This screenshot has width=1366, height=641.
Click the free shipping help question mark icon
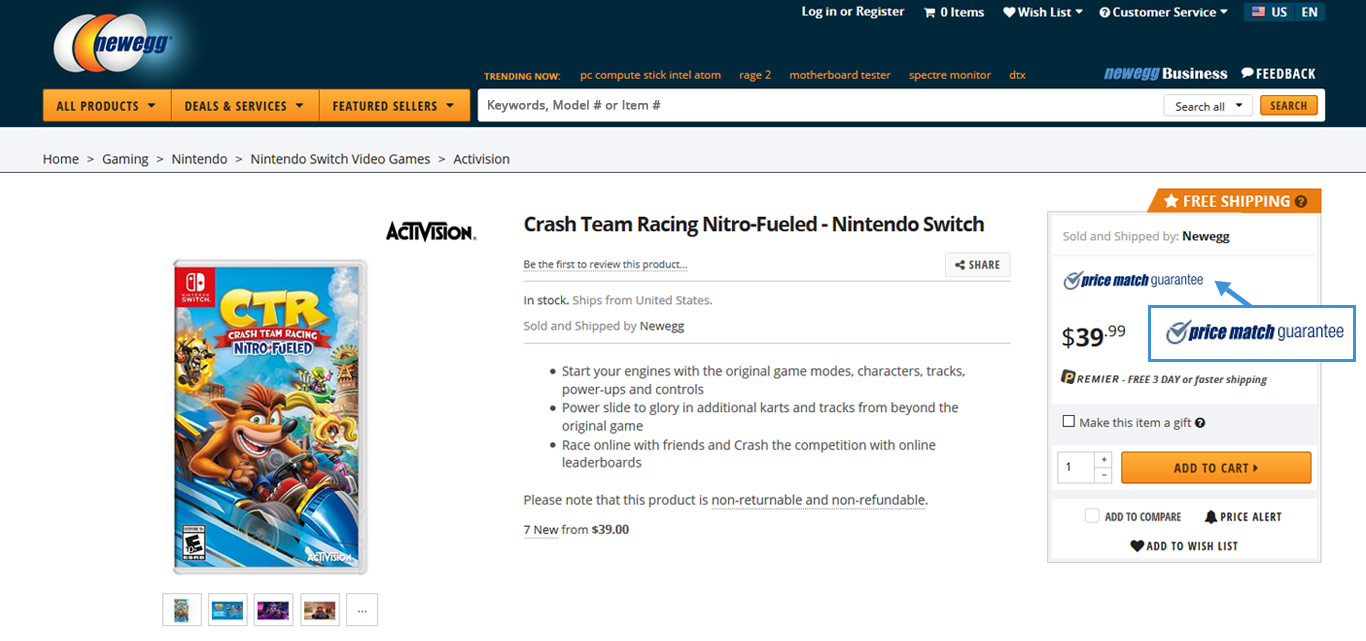[x=1301, y=202]
